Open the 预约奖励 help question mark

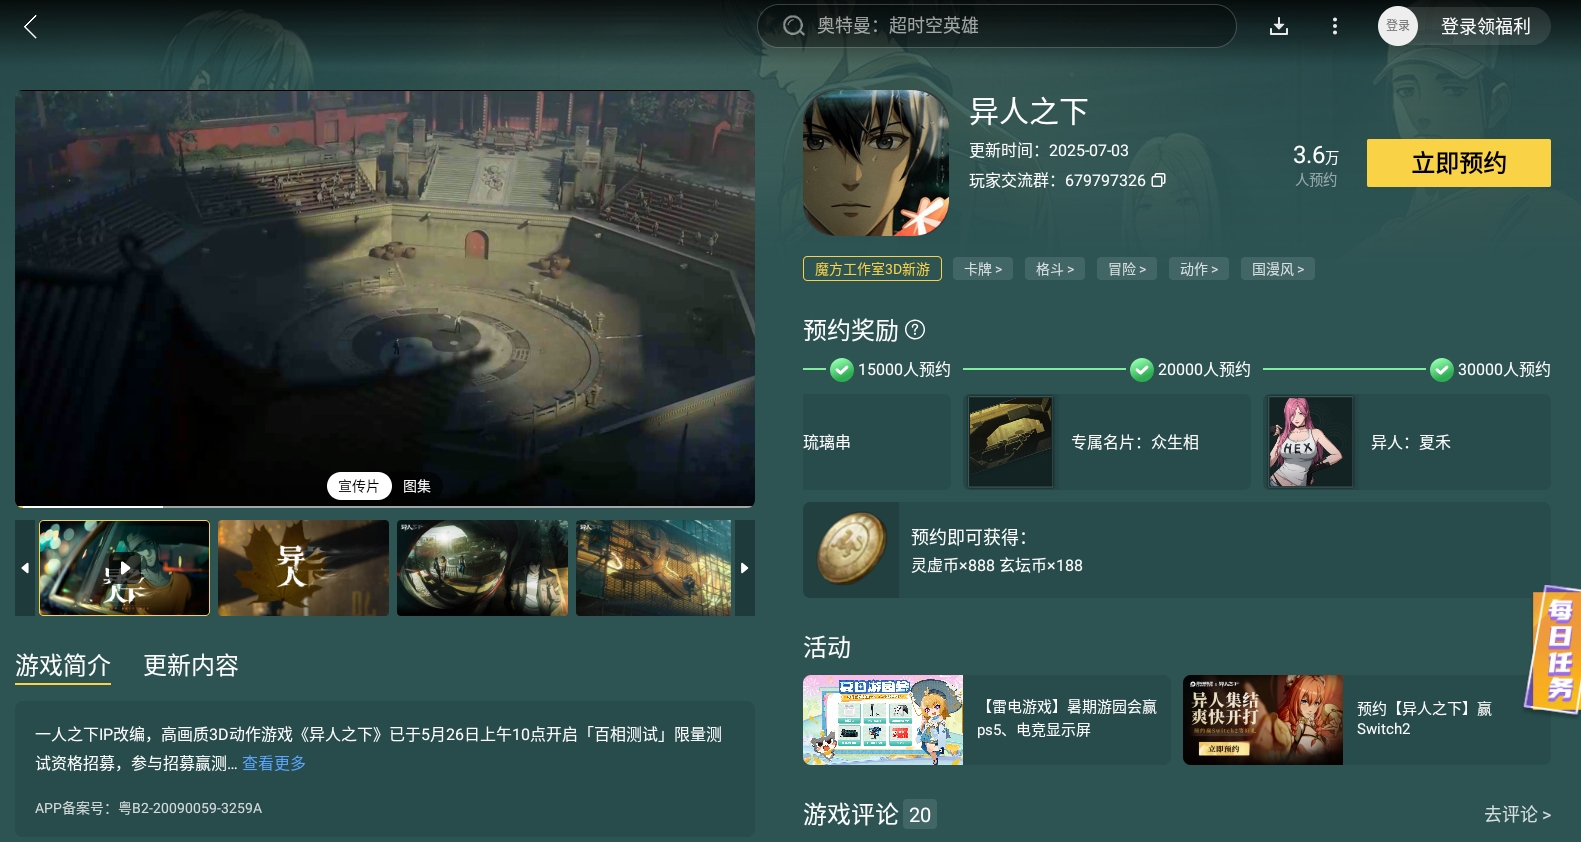915,330
